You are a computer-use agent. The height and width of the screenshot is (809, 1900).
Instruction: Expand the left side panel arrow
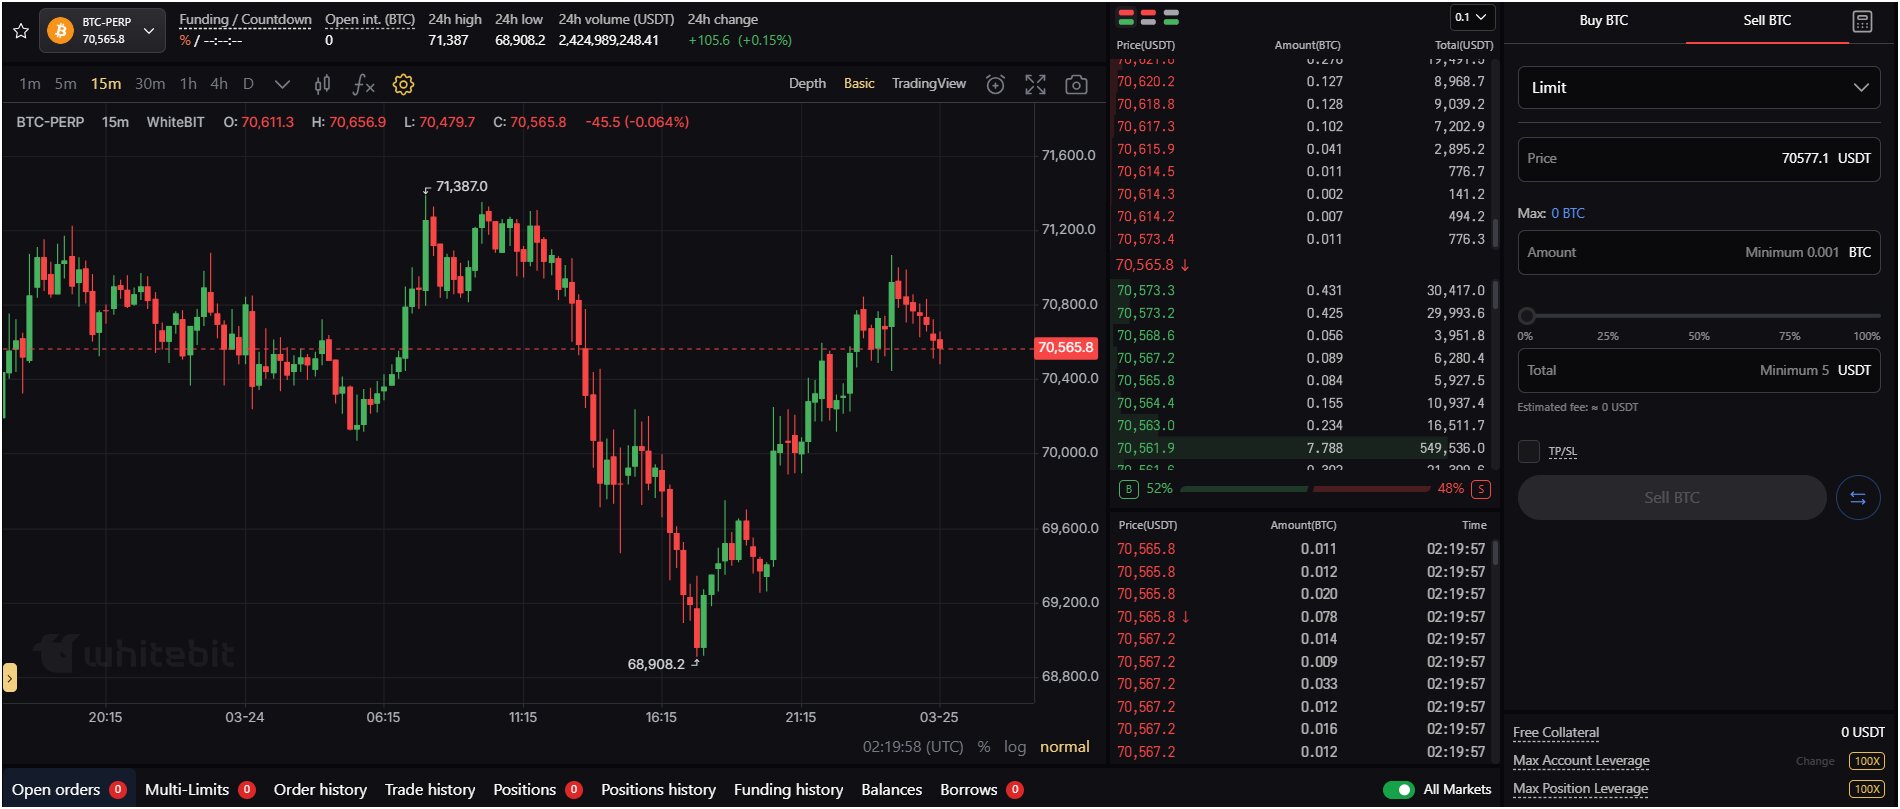point(9,678)
